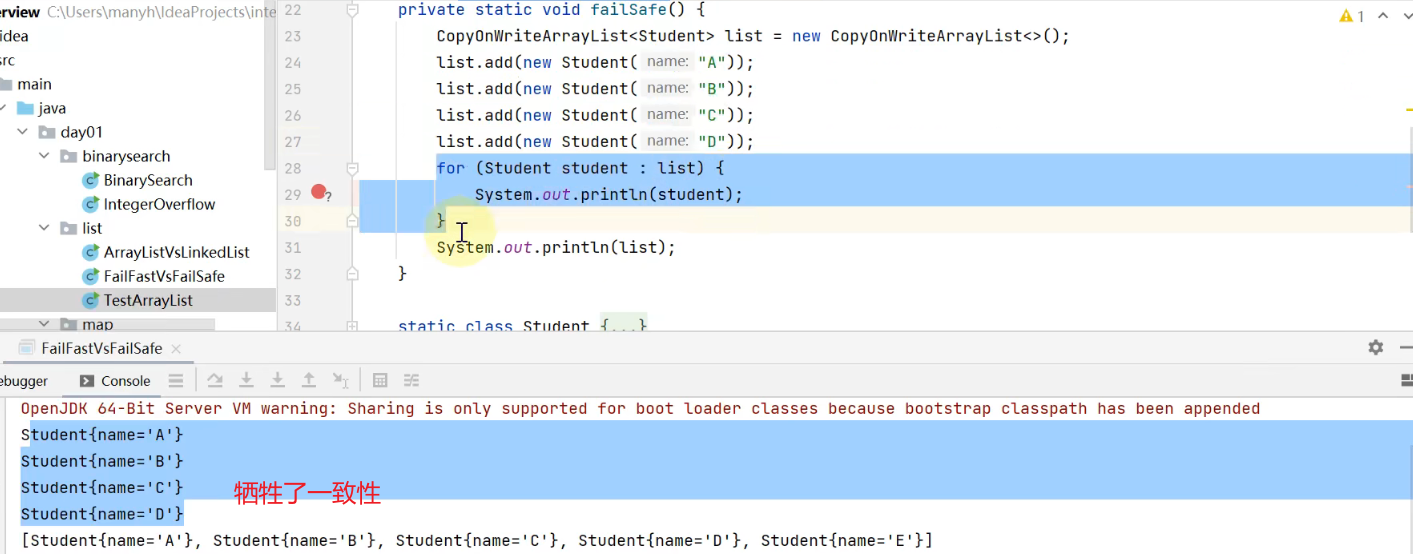The height and width of the screenshot is (554, 1413).
Task: Click list.add line with name "C"
Action: 595,115
